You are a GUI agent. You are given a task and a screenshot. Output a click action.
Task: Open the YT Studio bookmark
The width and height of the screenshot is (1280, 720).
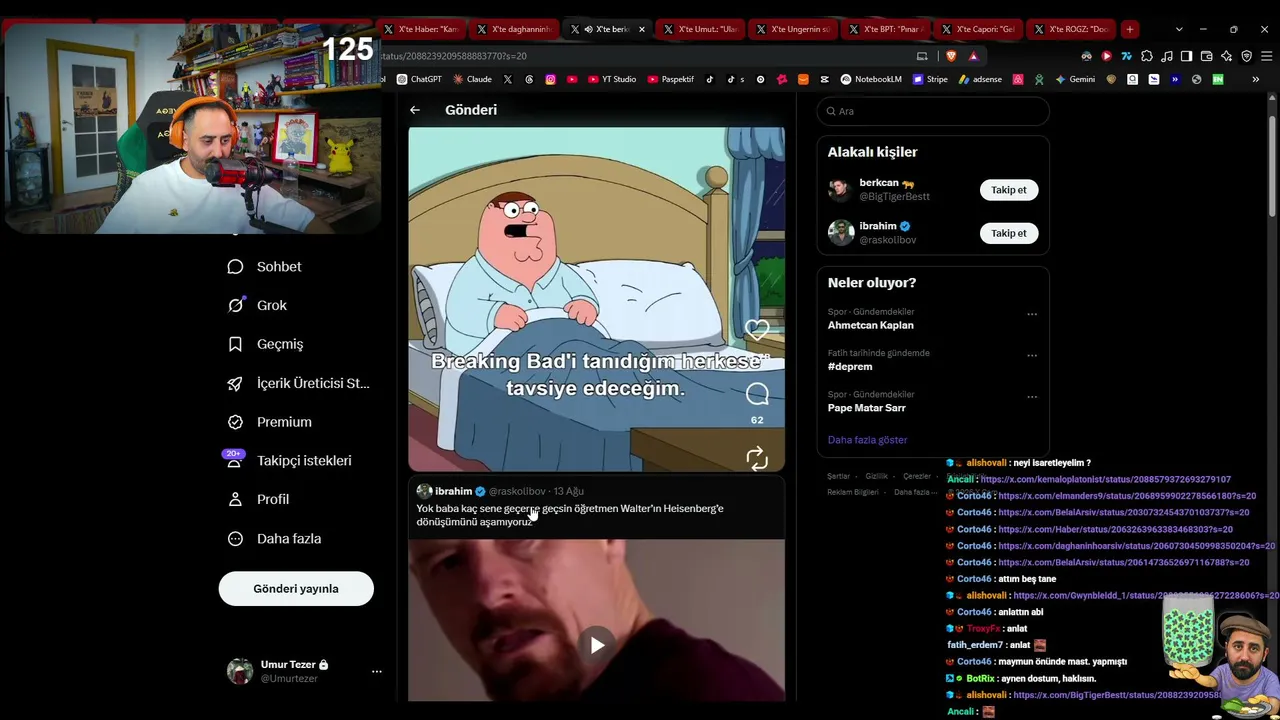pos(612,79)
